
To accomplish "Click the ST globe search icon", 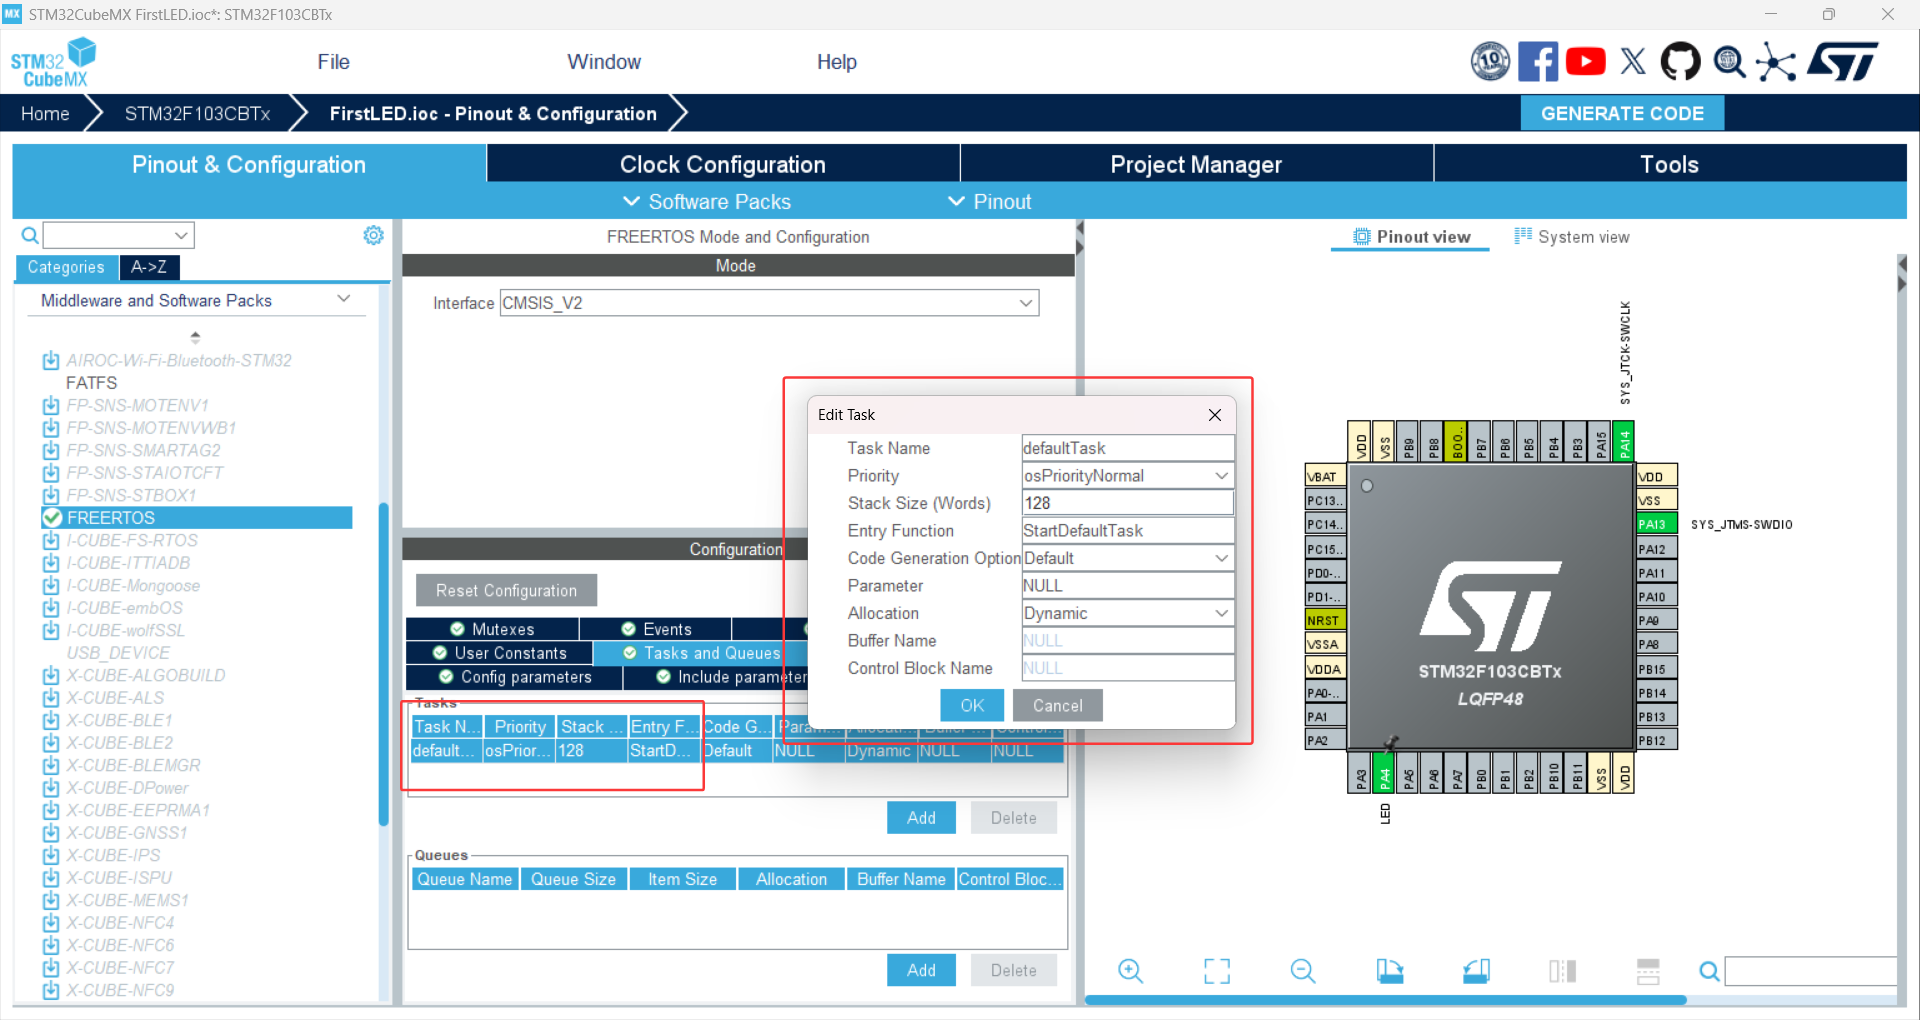I will point(1729,62).
